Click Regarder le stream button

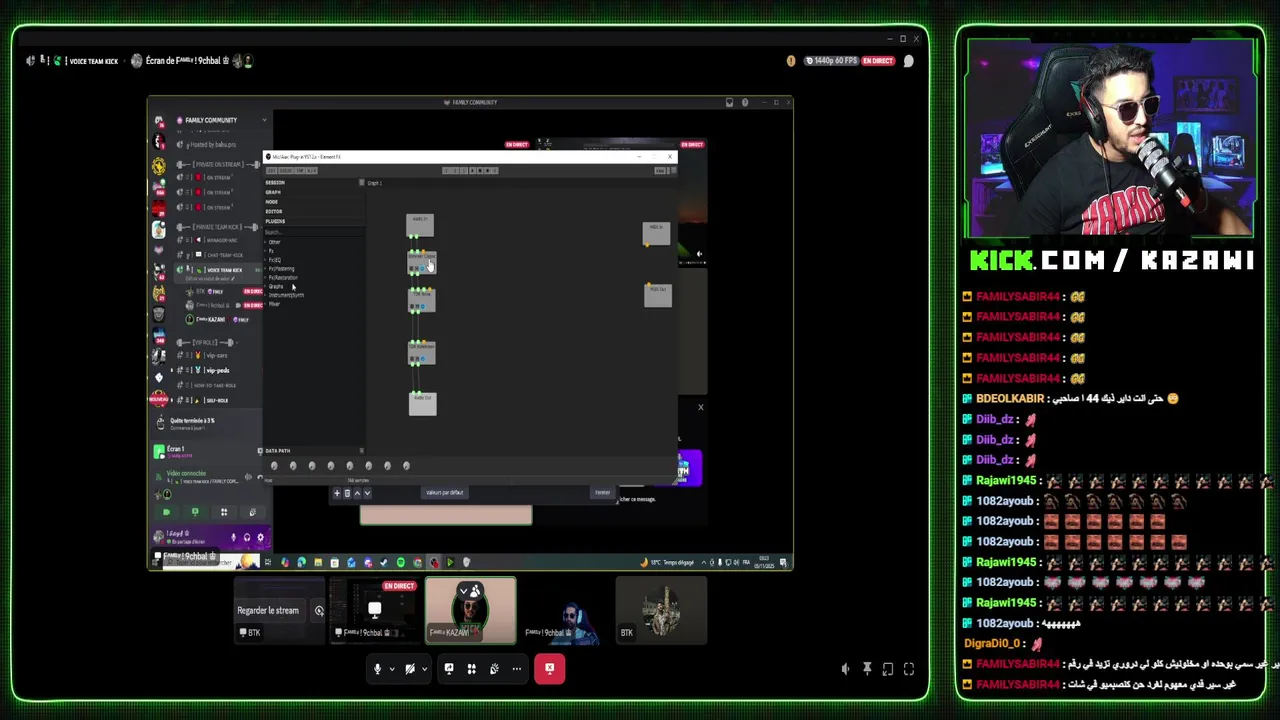pos(268,610)
